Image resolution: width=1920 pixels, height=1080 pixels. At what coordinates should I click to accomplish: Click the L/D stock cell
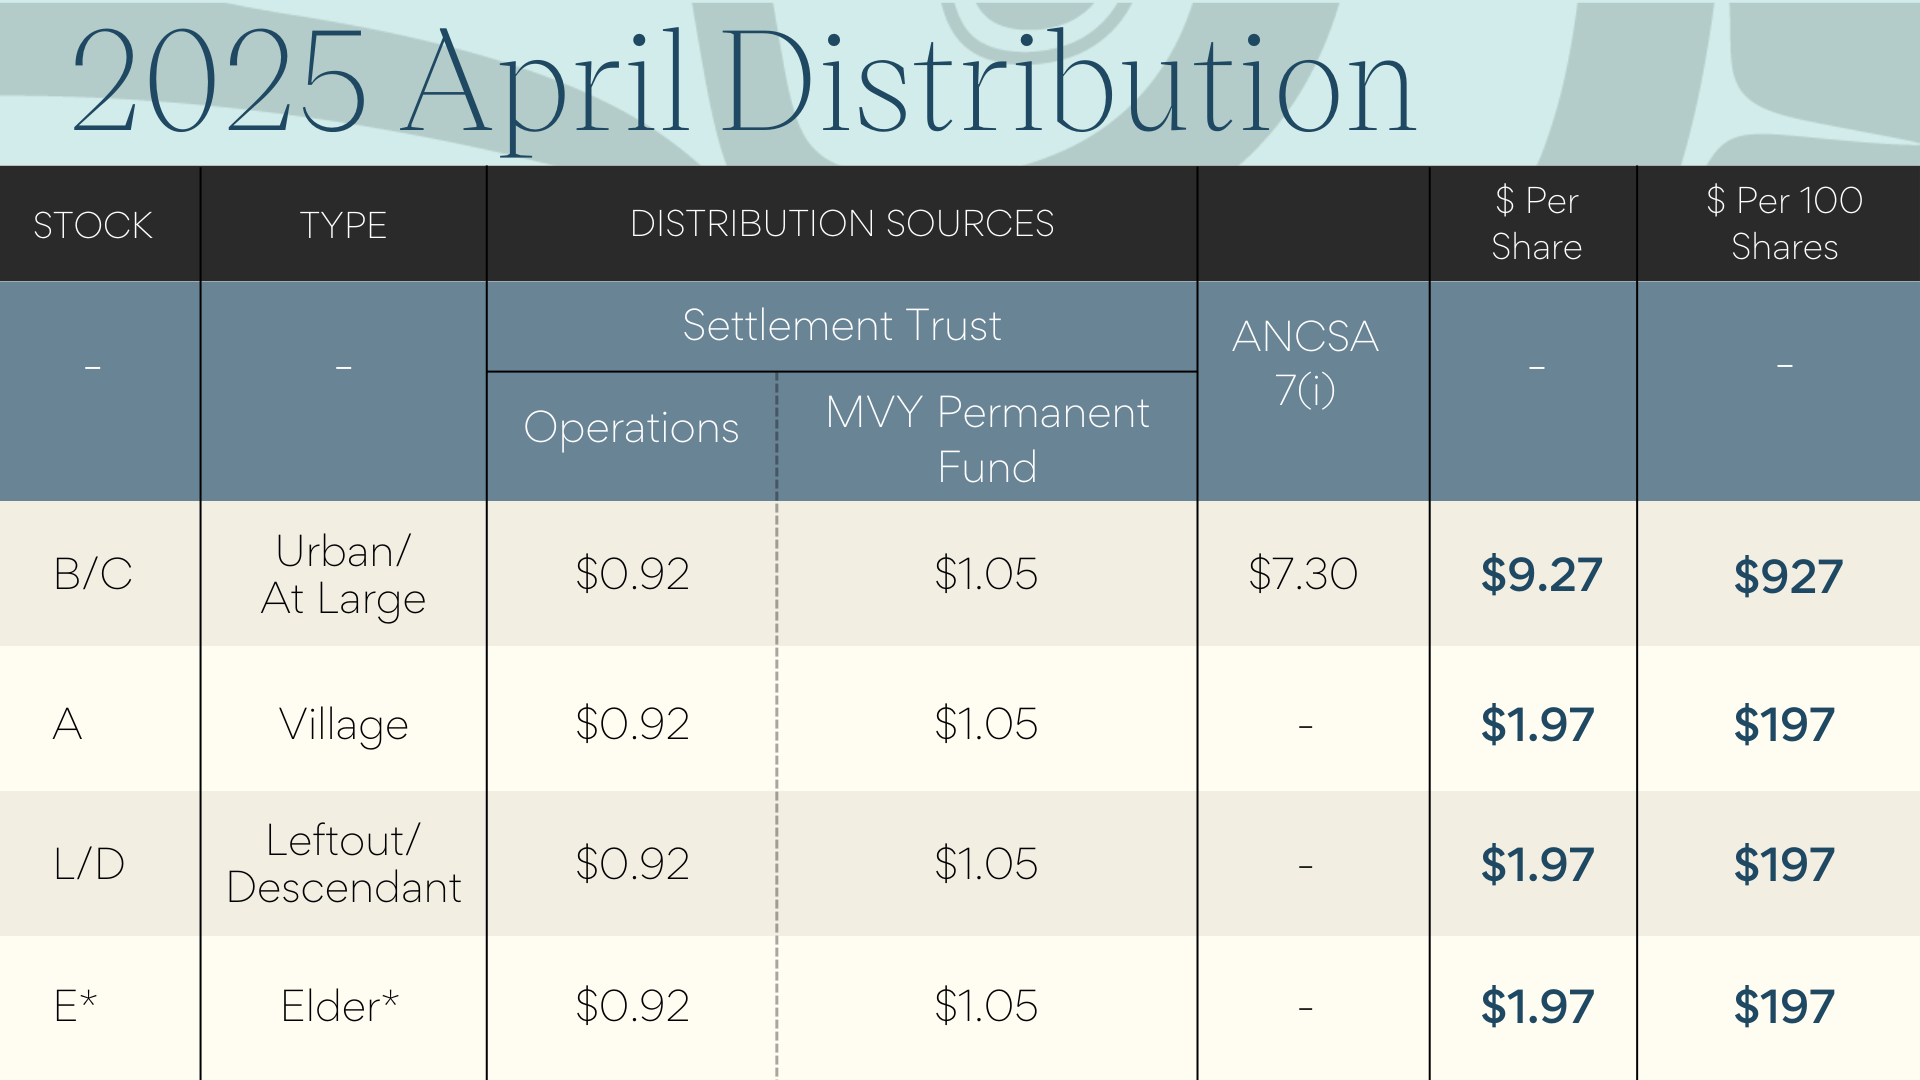tap(89, 864)
